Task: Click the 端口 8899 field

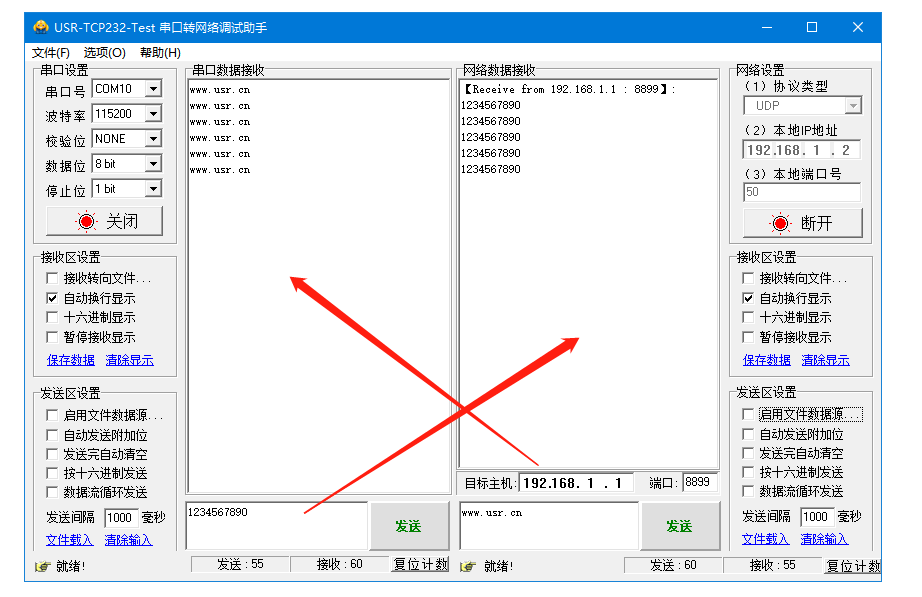Action: [x=700, y=482]
